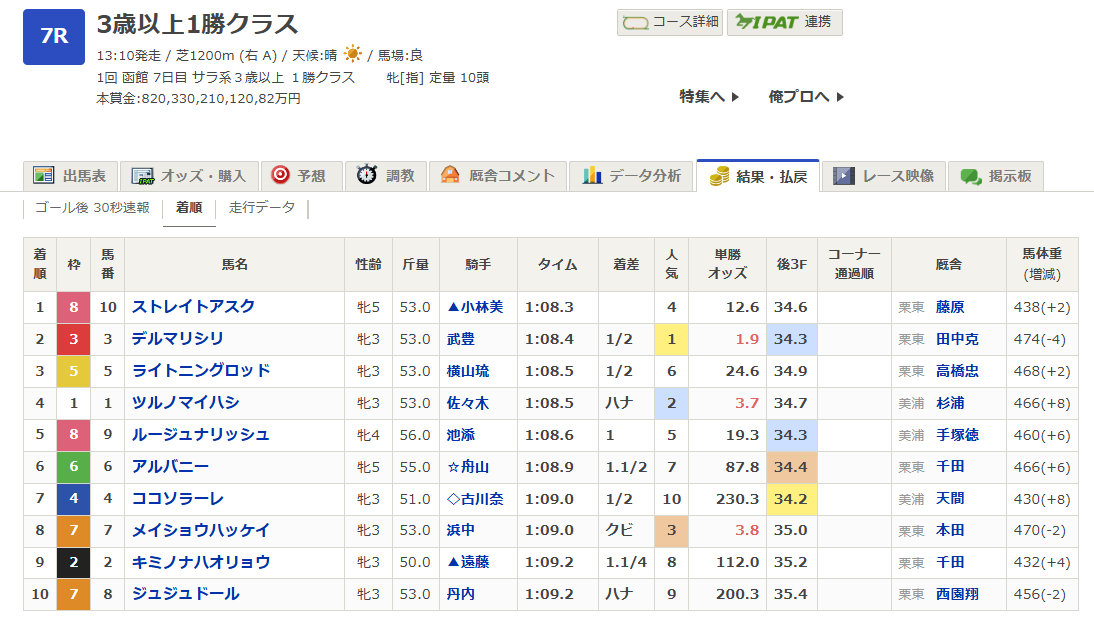Open IPAT 連携 button
The image size is (1094, 631).
pos(784,22)
